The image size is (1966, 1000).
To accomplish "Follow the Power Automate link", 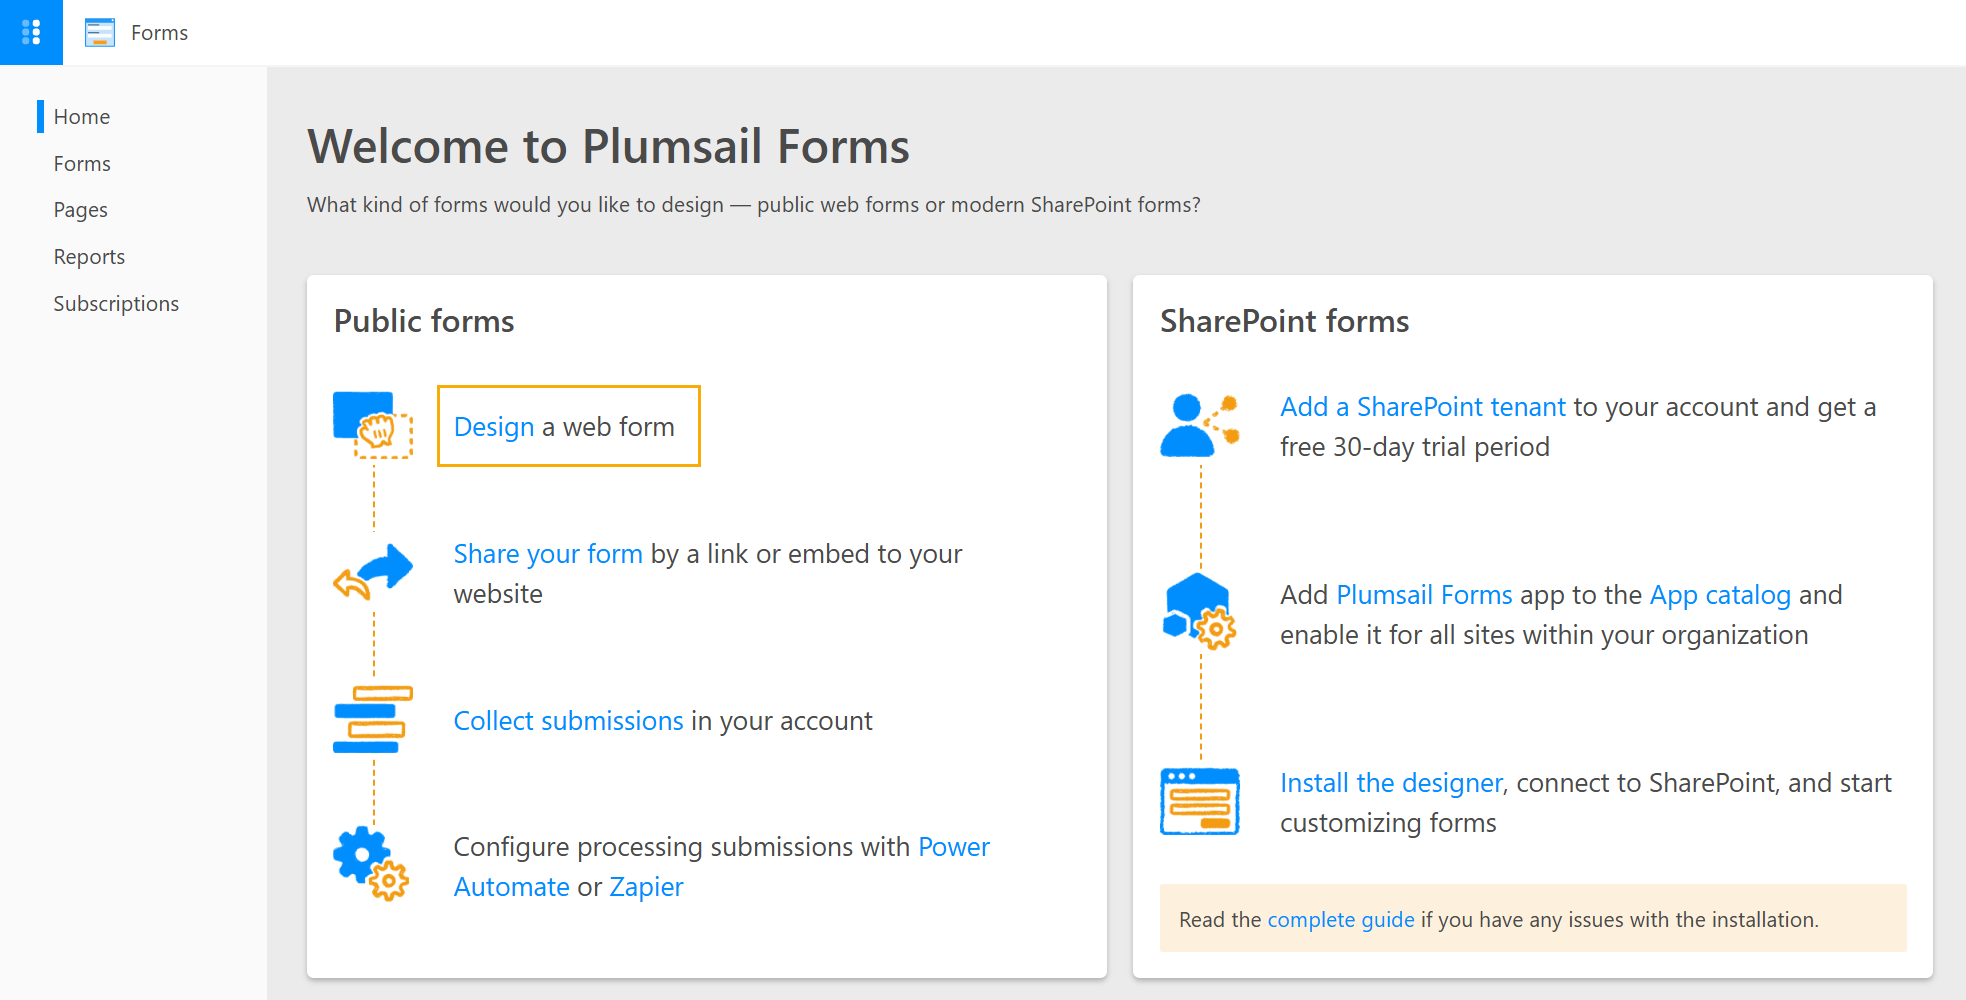I will (722, 867).
